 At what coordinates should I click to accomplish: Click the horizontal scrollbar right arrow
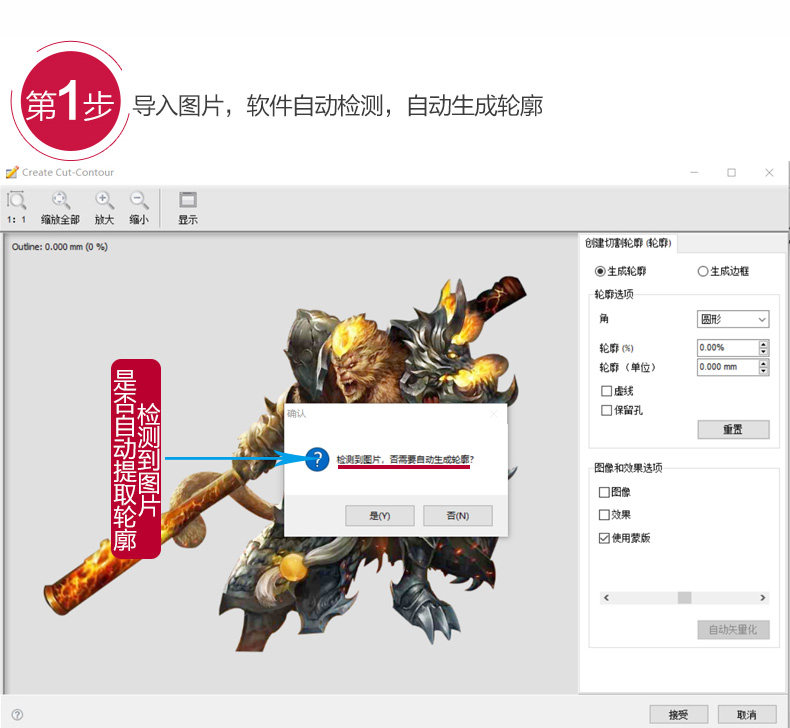point(763,598)
